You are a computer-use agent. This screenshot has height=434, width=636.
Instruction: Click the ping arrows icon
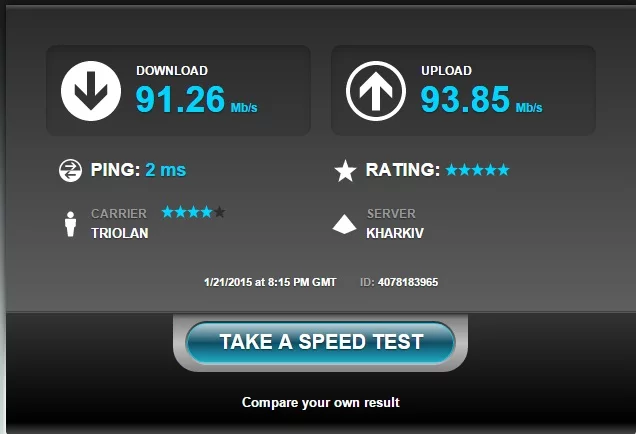pyautogui.click(x=70, y=170)
